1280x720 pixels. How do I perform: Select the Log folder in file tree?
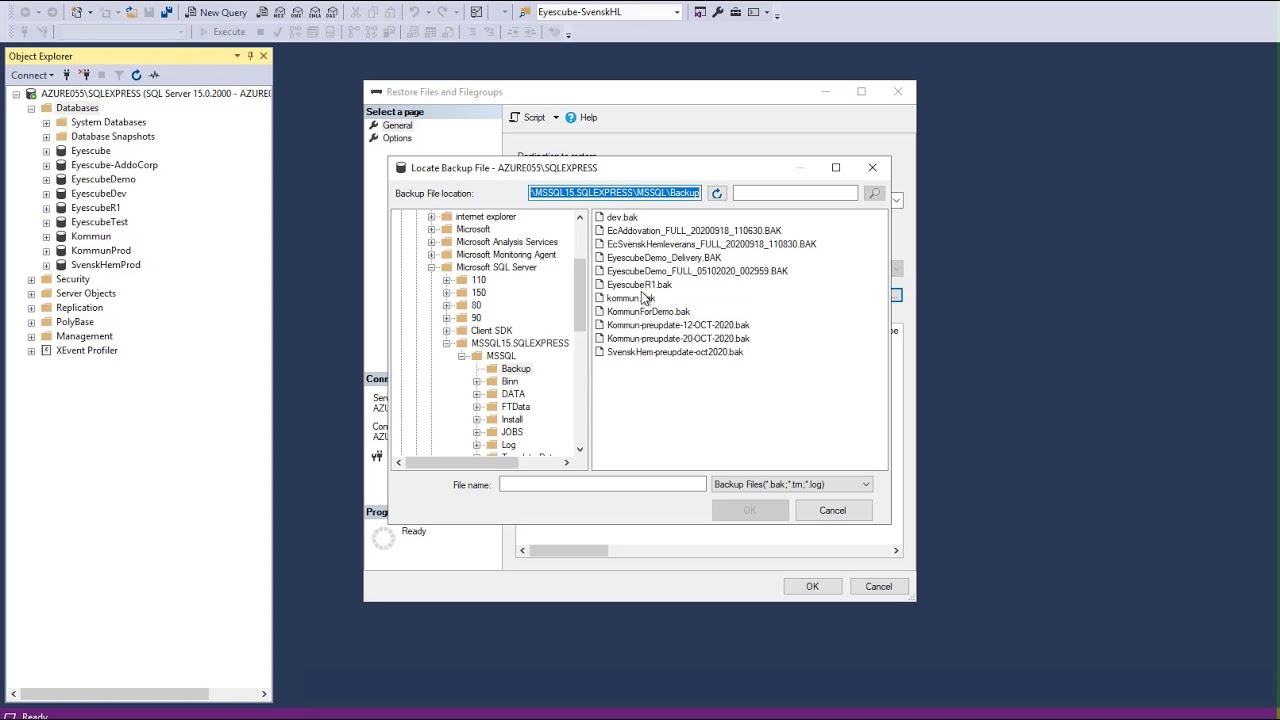pos(508,445)
